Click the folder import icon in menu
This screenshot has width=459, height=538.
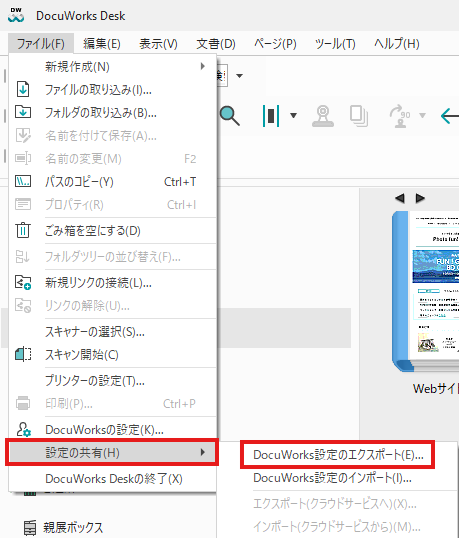23,112
